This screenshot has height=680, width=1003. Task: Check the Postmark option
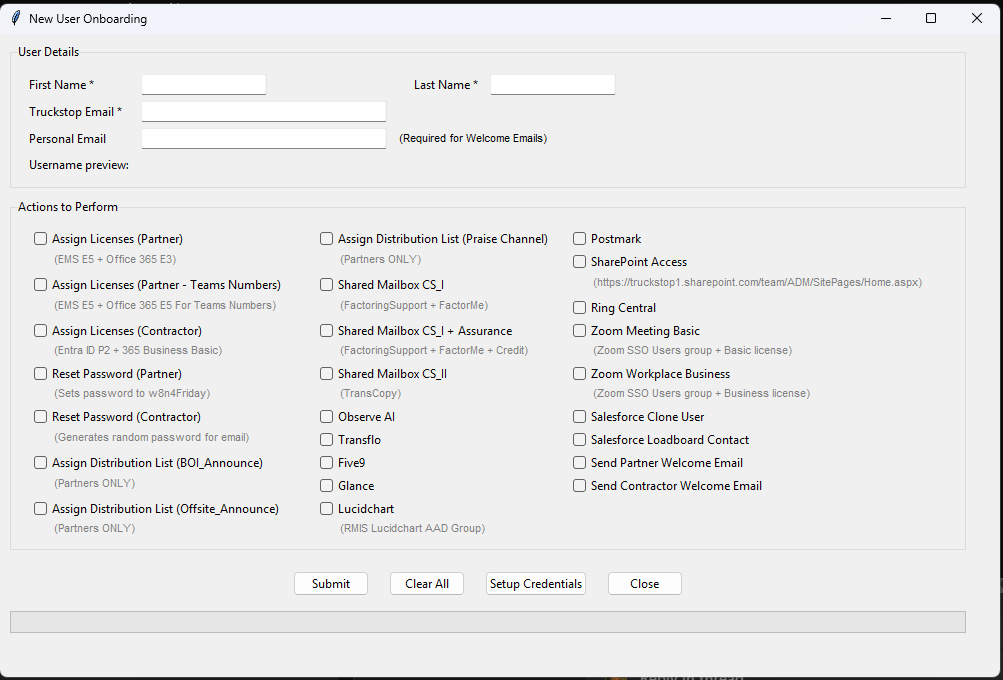coord(579,238)
